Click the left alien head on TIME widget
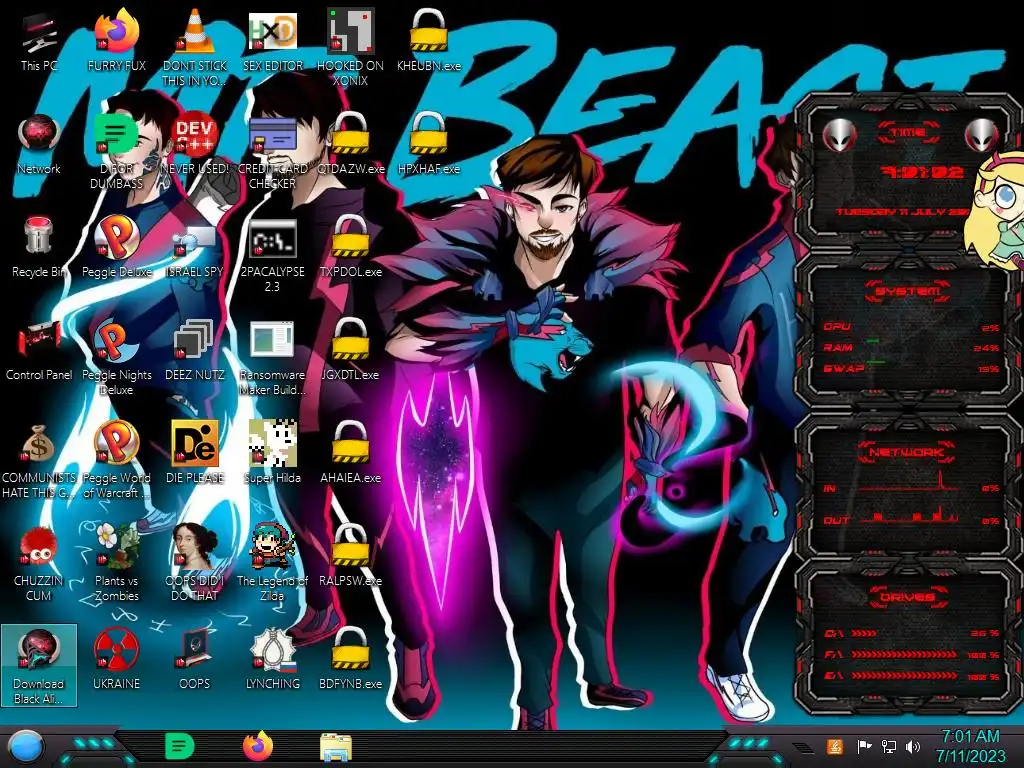The width and height of the screenshot is (1024, 768). pos(839,136)
